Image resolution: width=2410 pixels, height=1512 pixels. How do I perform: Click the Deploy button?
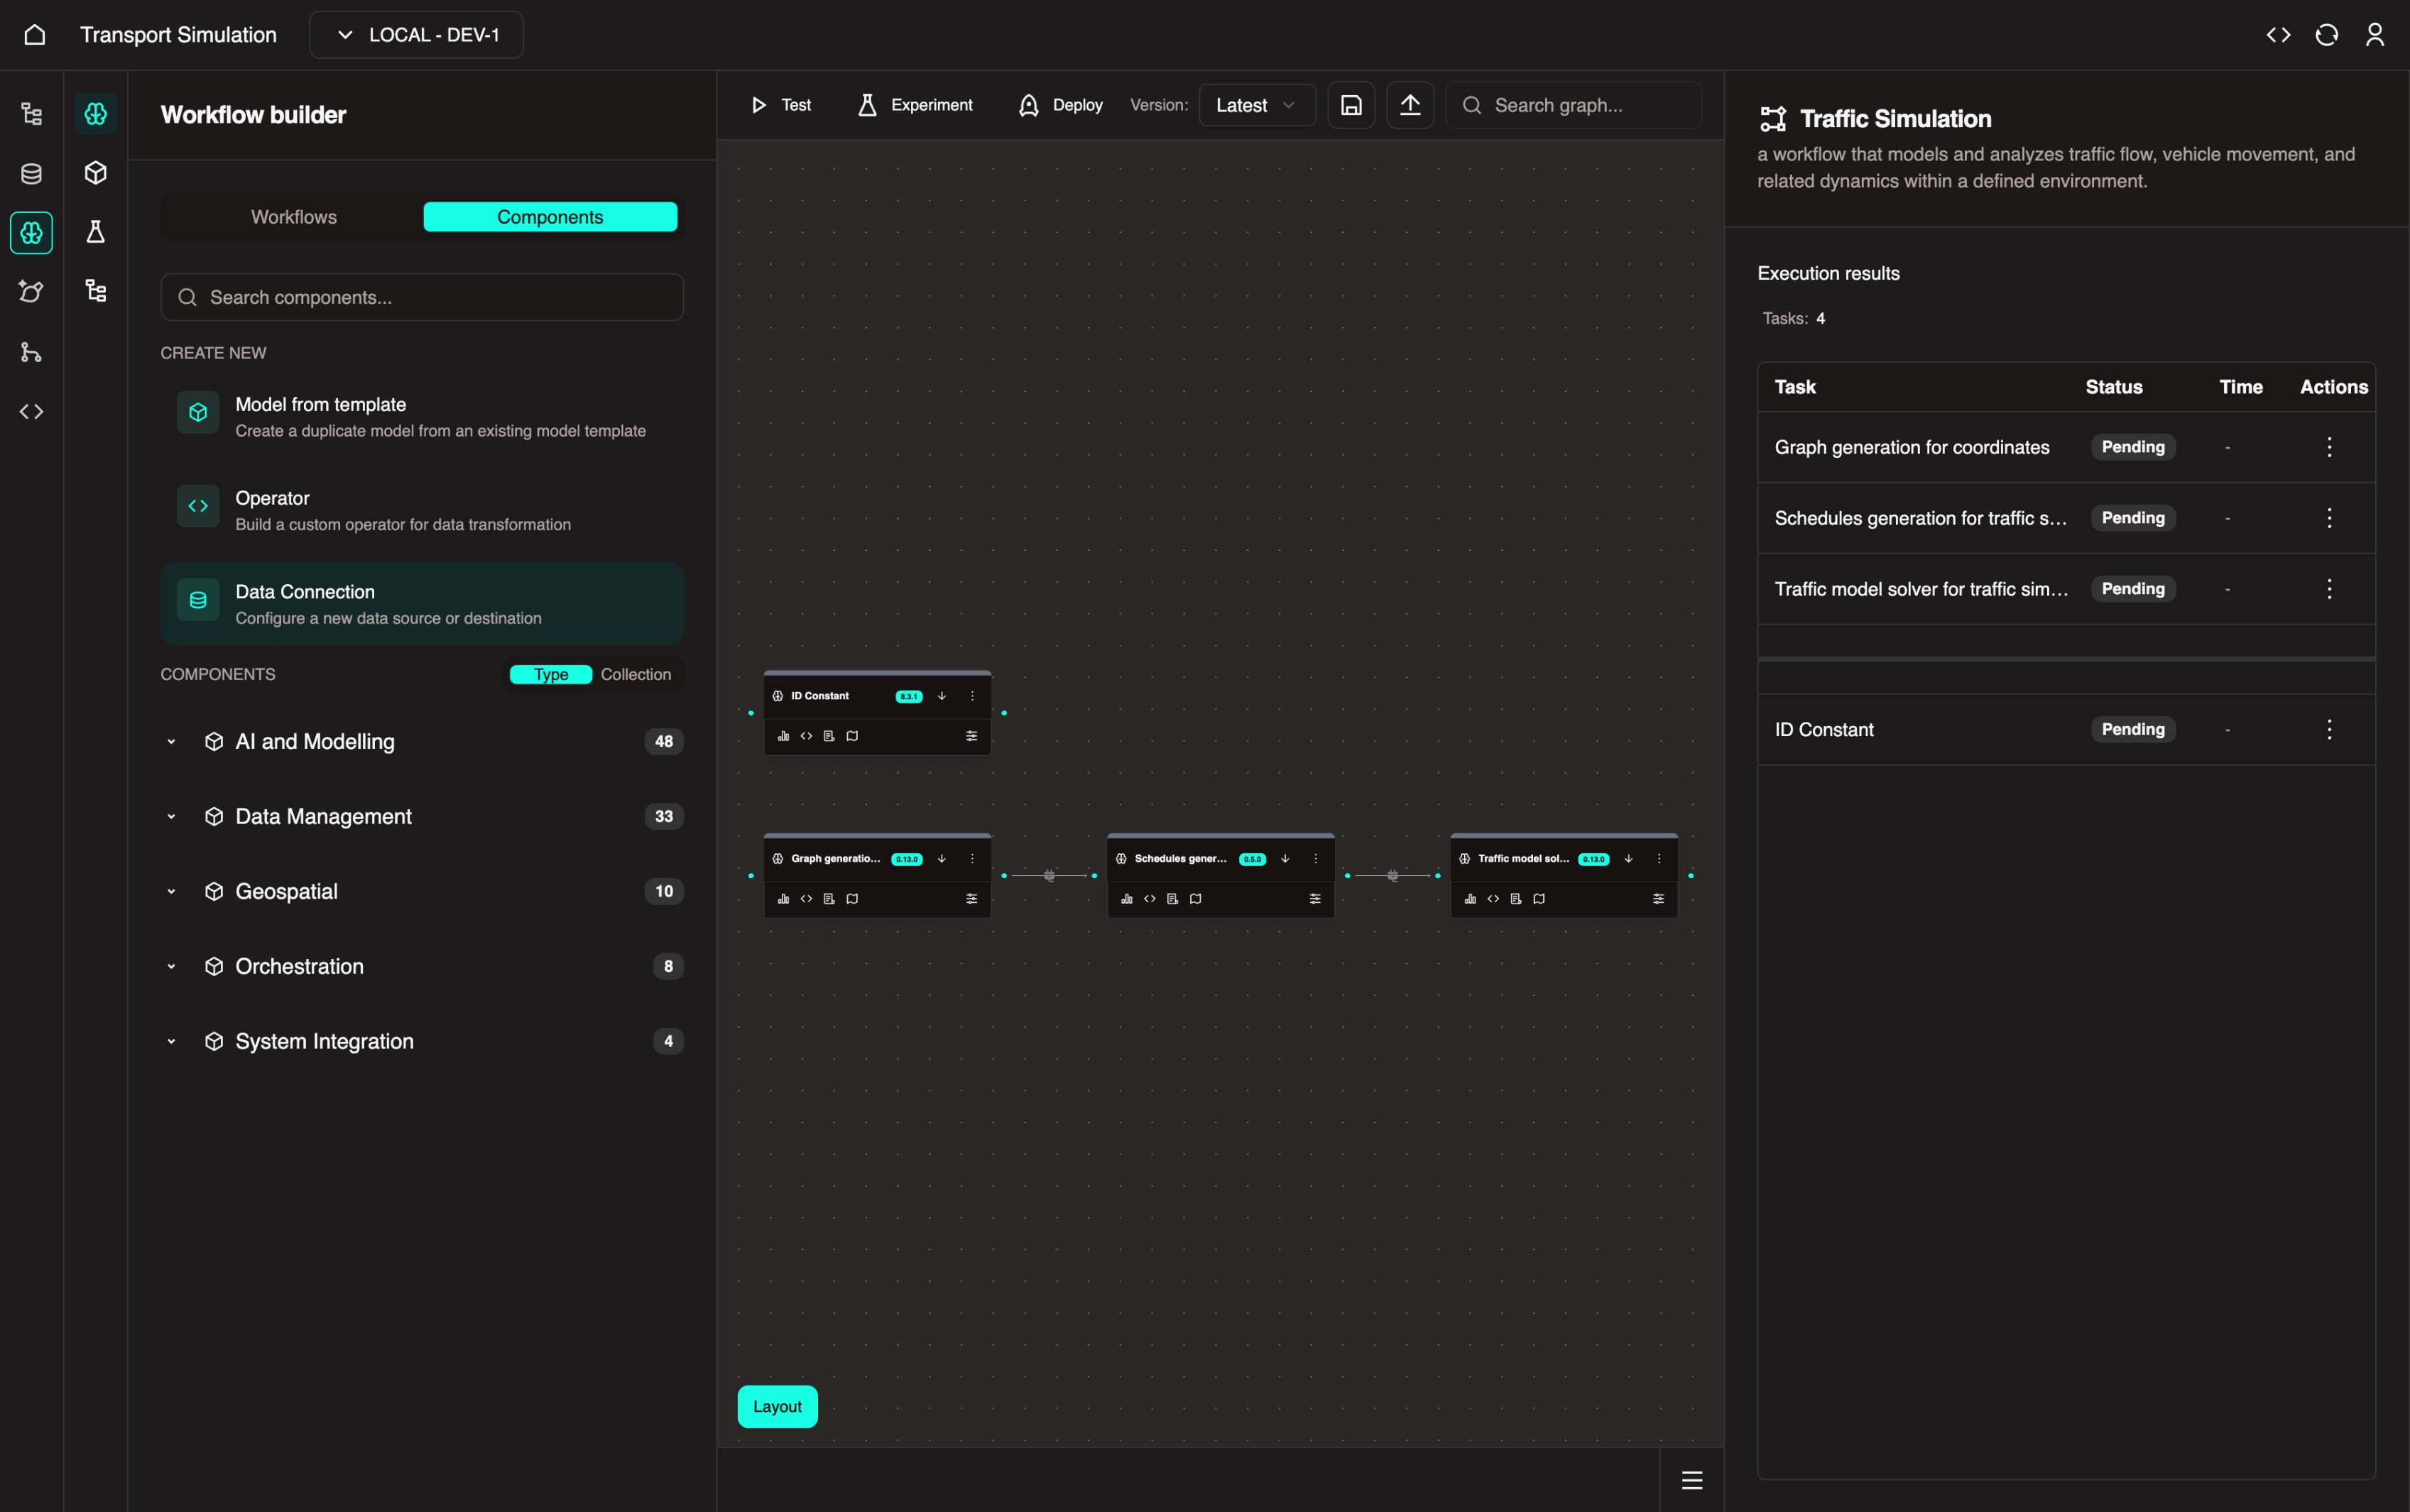(1060, 105)
